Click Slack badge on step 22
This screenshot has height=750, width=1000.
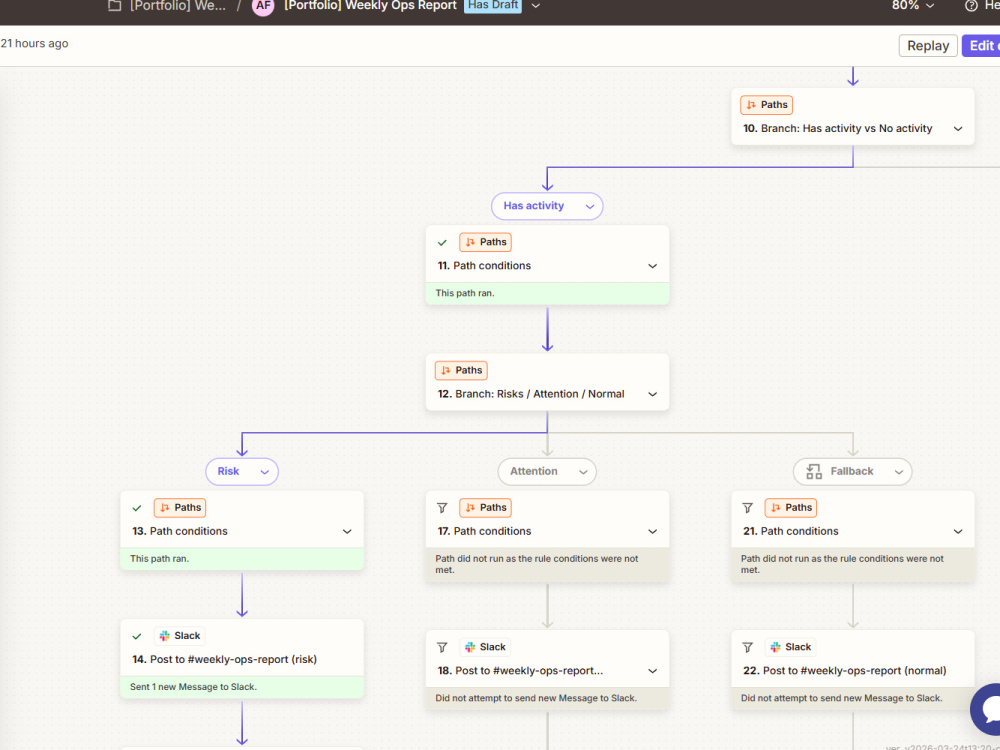pyautogui.click(x=791, y=647)
